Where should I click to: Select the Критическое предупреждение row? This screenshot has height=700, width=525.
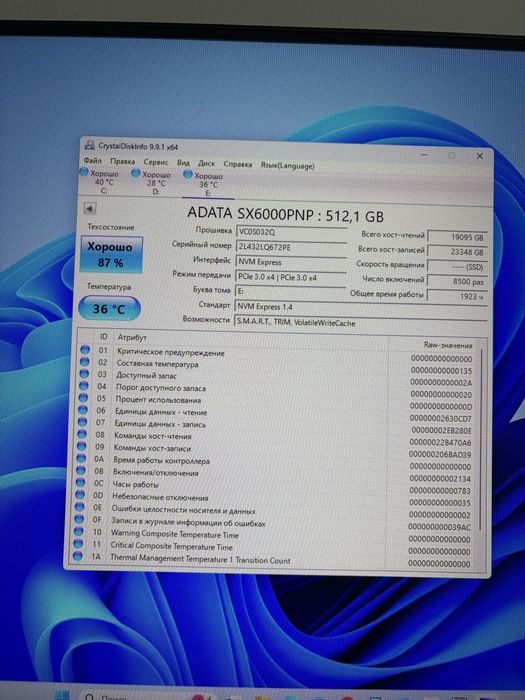277,354
